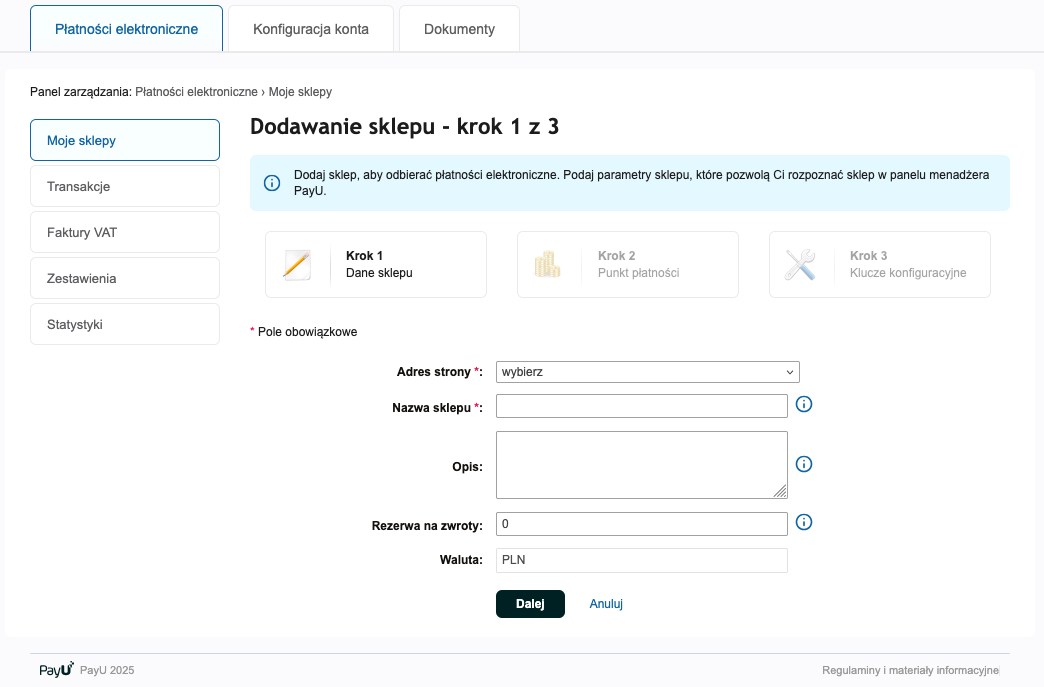
Task: Click the Krok 2 coins icon
Action: tap(548, 264)
